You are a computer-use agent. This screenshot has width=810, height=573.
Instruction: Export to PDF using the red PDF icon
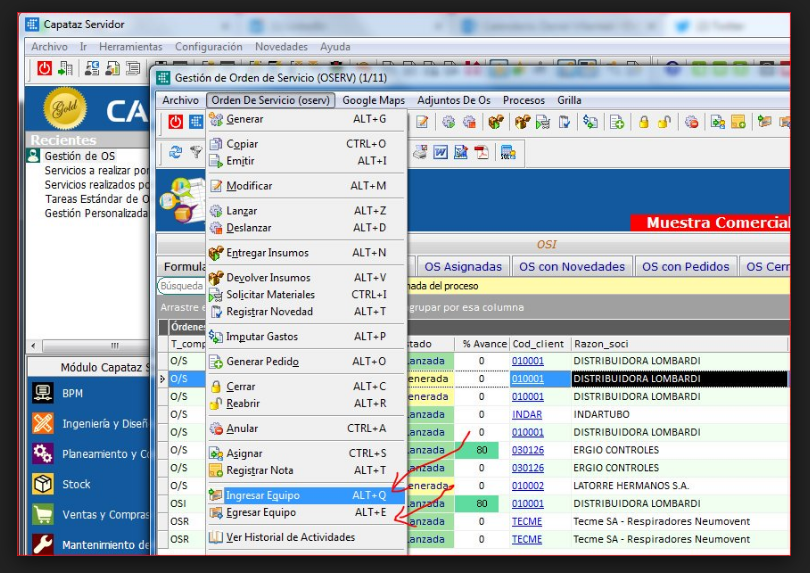[x=482, y=152]
